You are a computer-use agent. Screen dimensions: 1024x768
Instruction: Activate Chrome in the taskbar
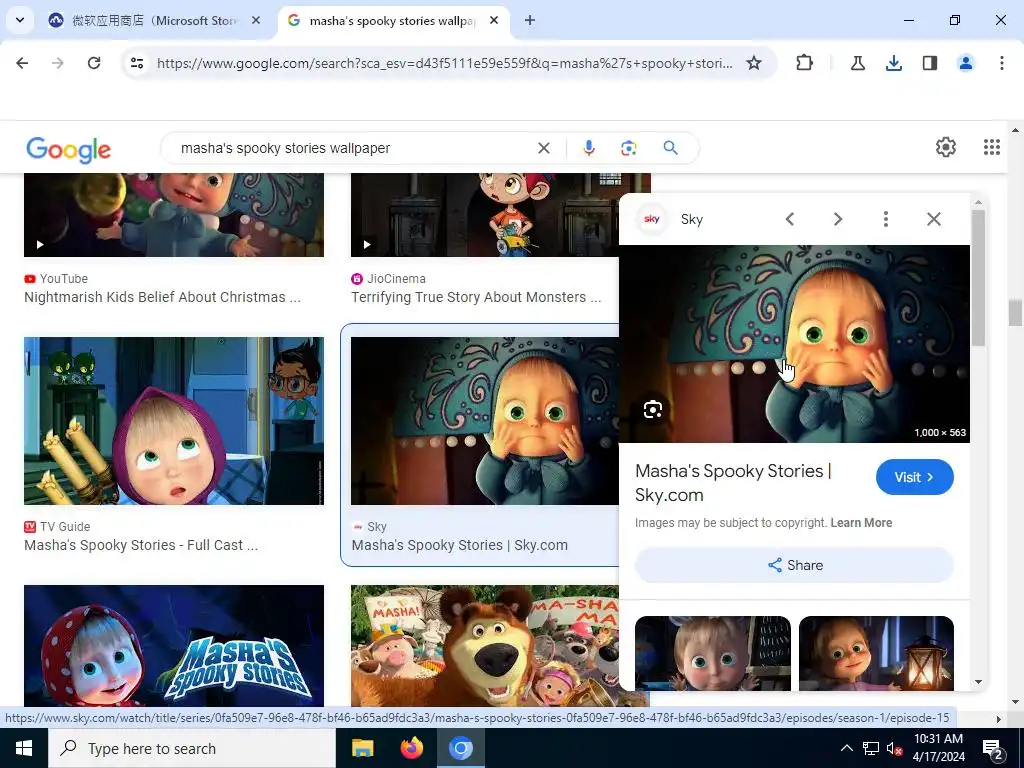point(460,748)
